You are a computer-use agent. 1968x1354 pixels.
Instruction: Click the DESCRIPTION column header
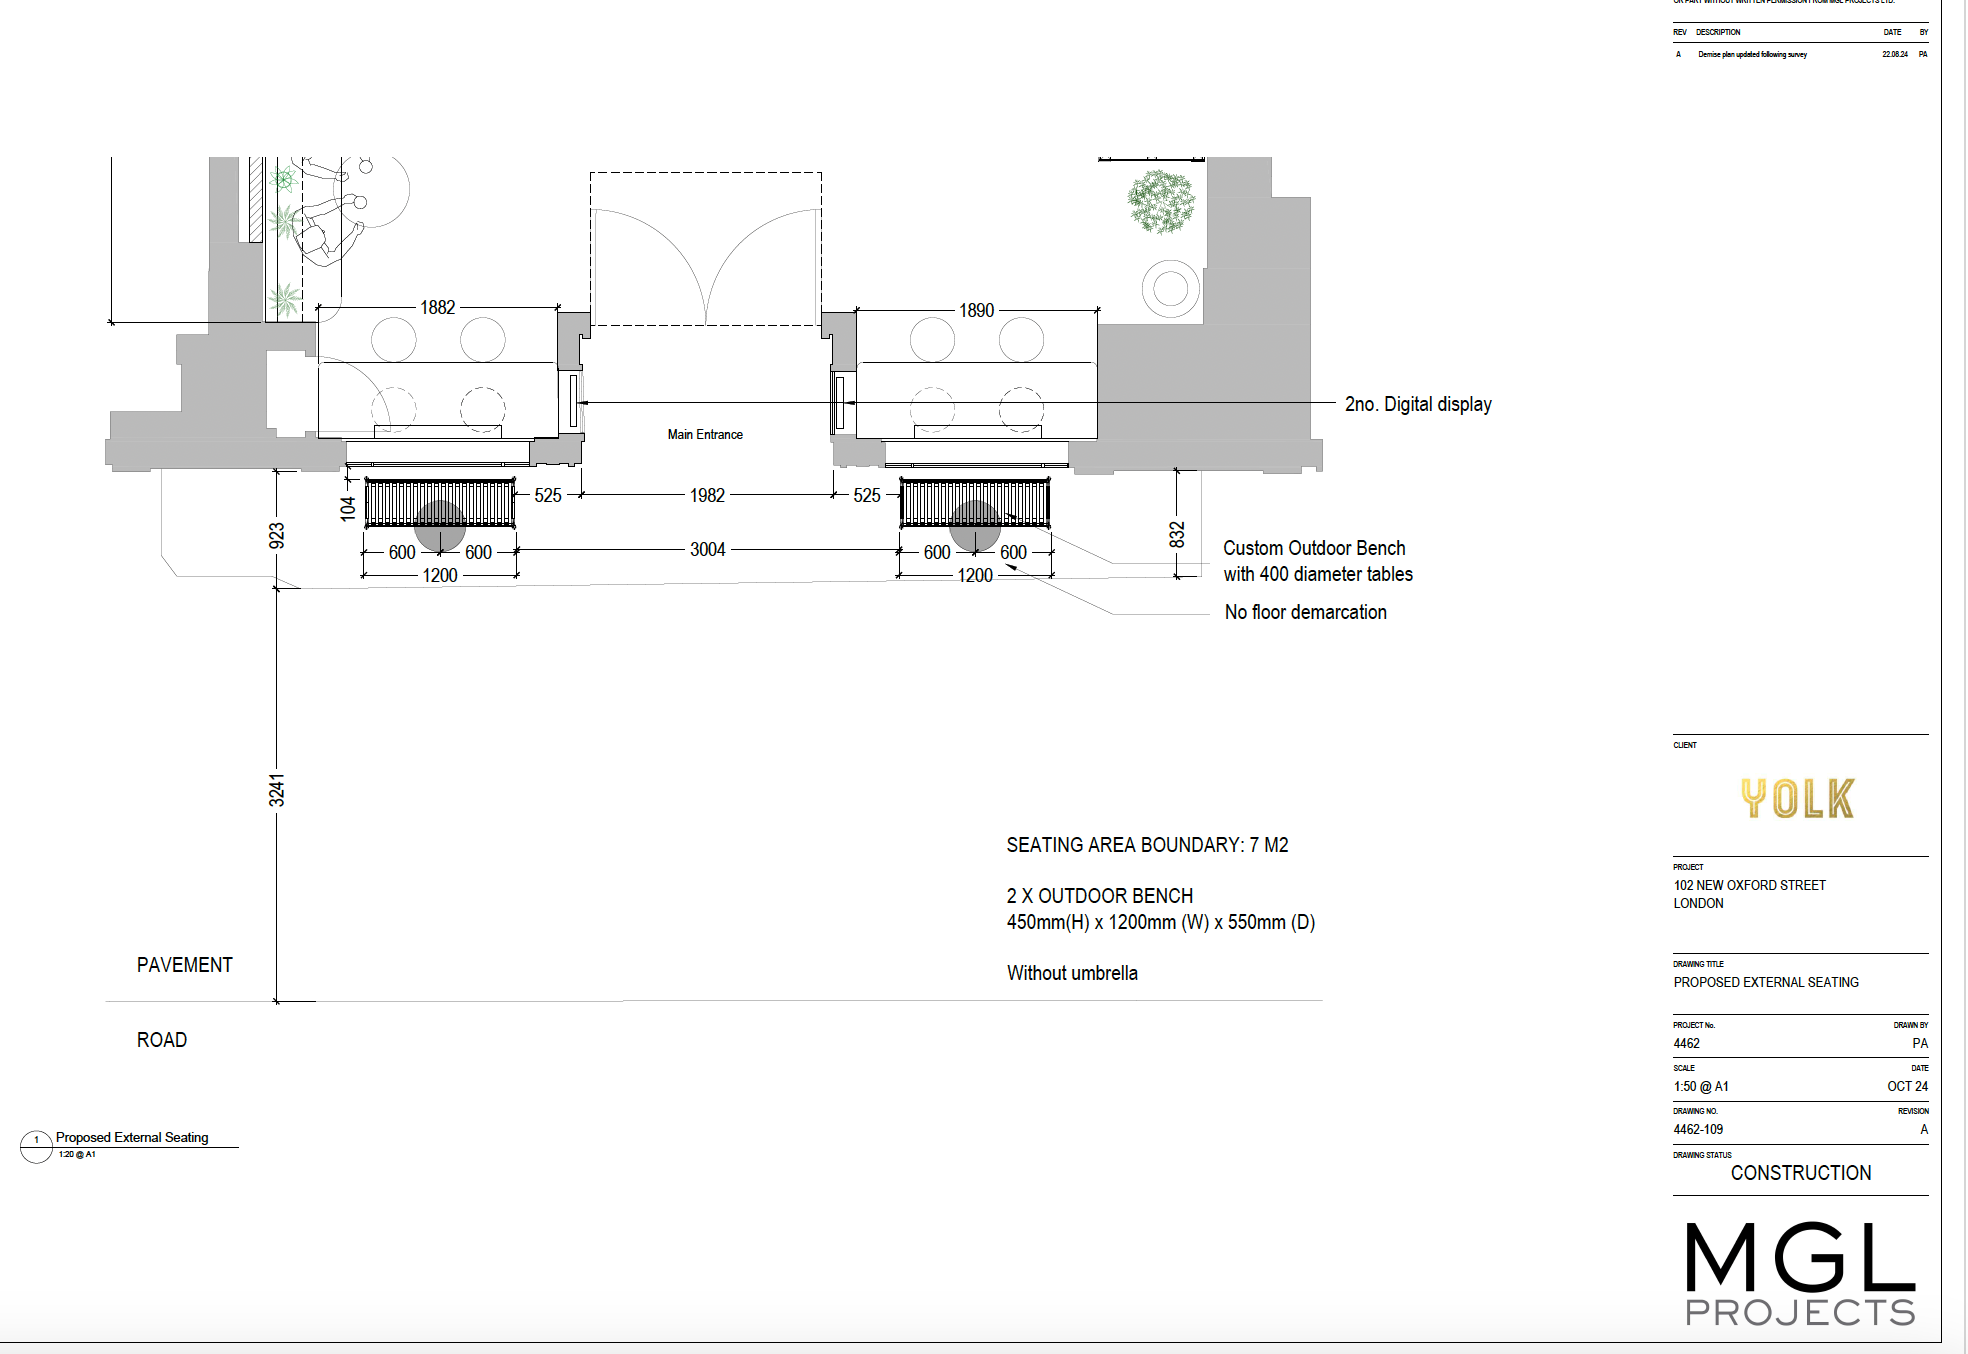[x=1718, y=32]
